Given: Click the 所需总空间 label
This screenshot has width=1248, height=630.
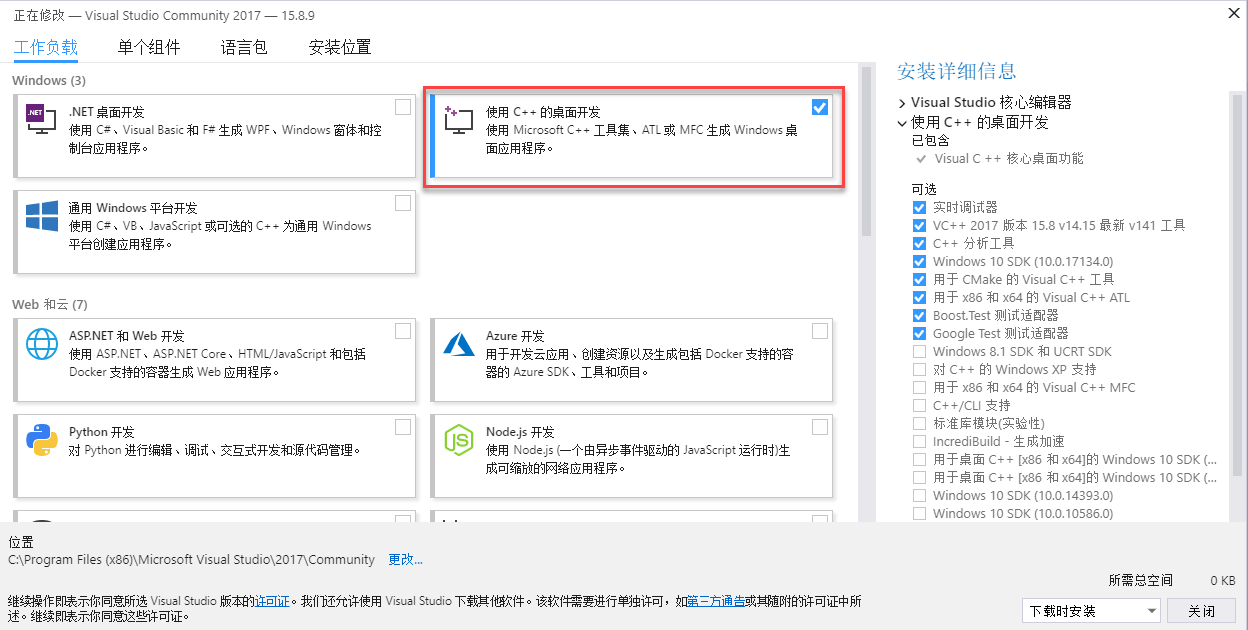Looking at the screenshot, I should pos(1141,580).
